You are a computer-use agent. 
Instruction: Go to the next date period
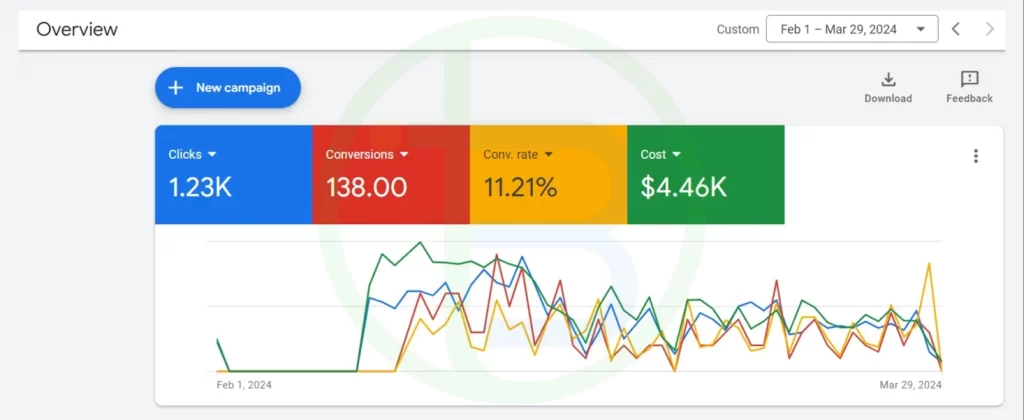point(990,29)
